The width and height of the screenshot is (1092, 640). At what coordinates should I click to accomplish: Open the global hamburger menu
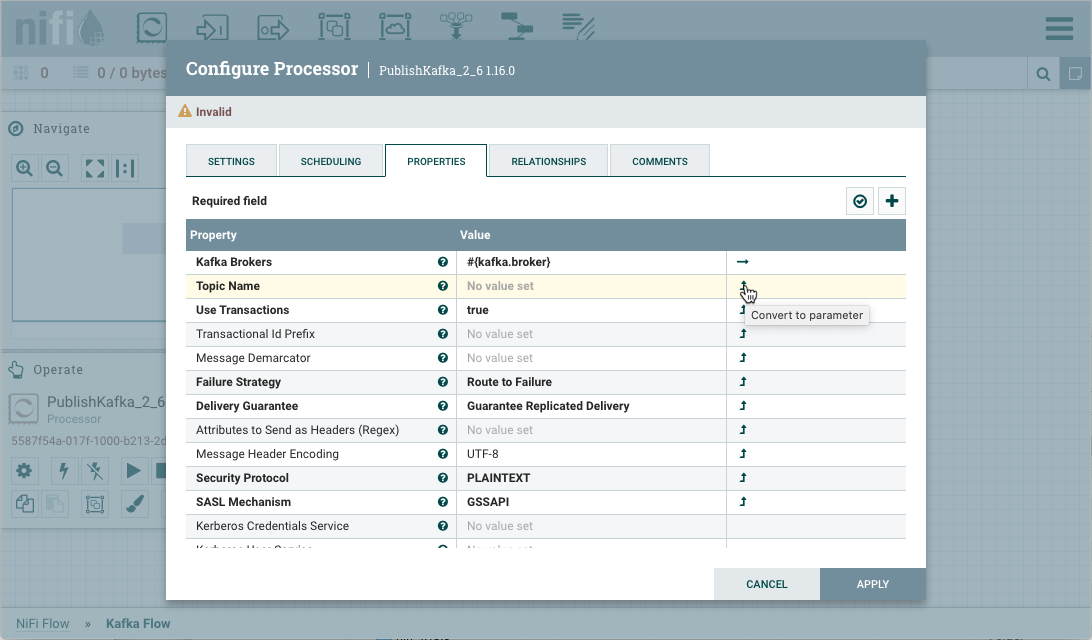[1059, 28]
